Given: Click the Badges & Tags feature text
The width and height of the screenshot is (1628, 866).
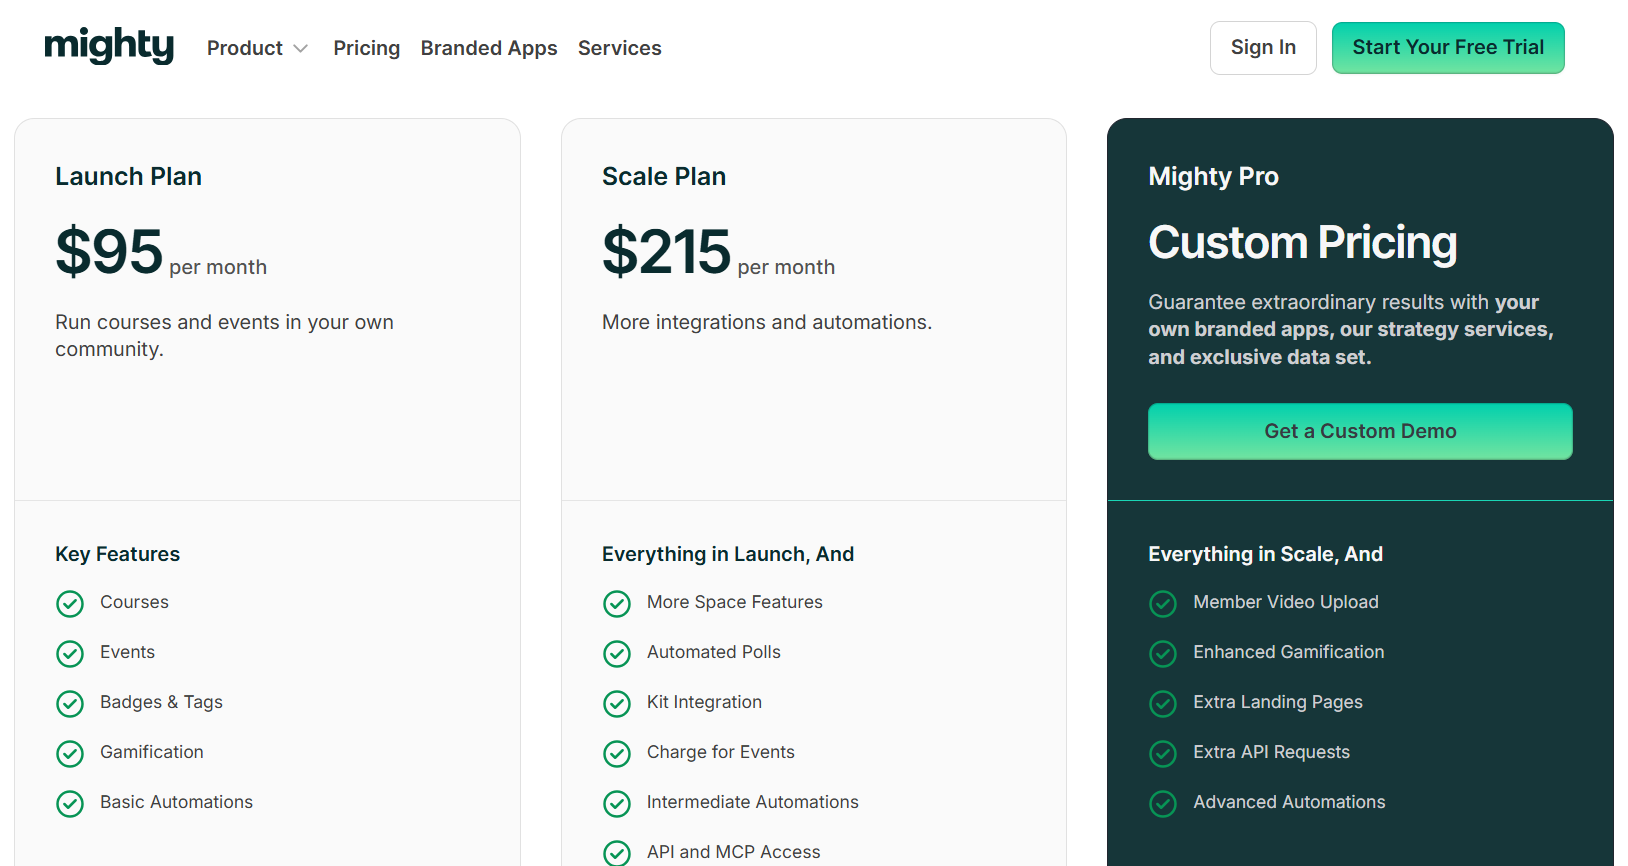Looking at the screenshot, I should (x=161, y=702).
